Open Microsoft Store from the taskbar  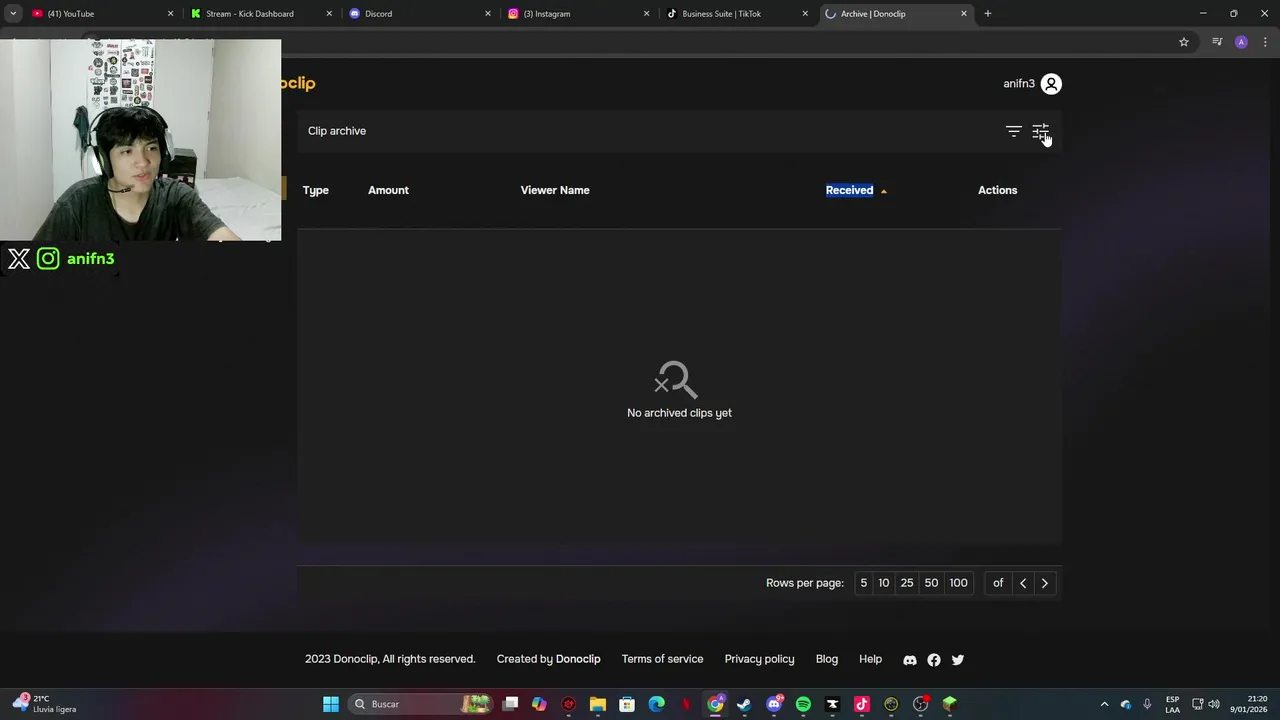[627, 704]
